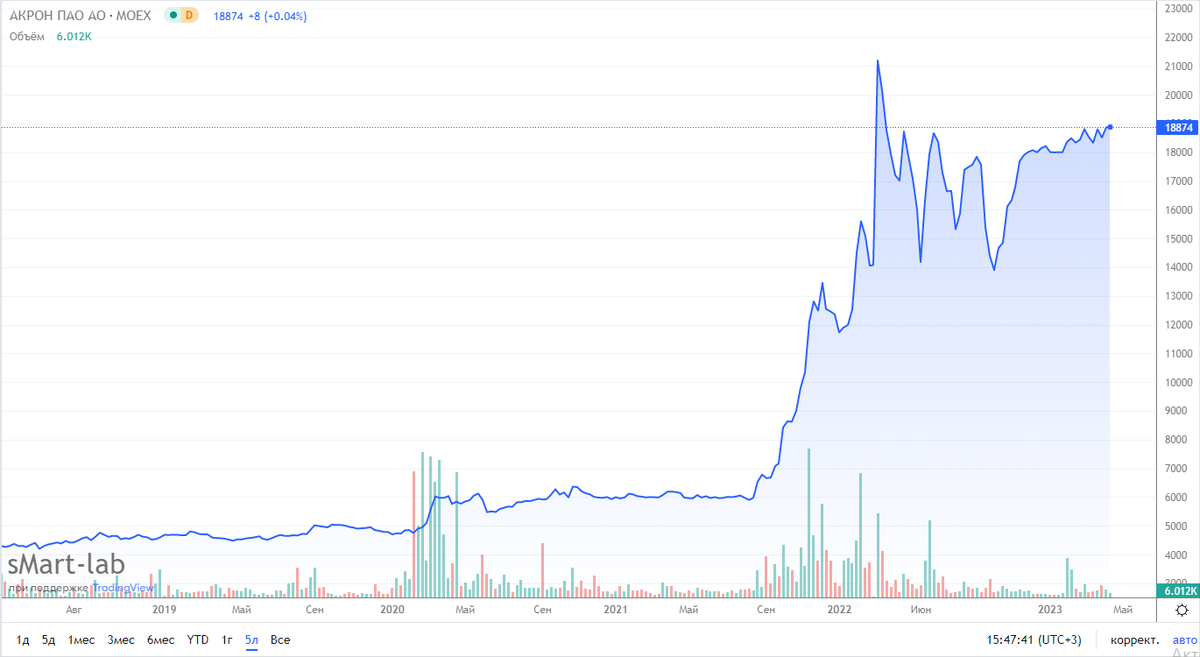Click the latest price dot on line
Image resolution: width=1200 pixels, height=657 pixels.
[x=1110, y=127]
